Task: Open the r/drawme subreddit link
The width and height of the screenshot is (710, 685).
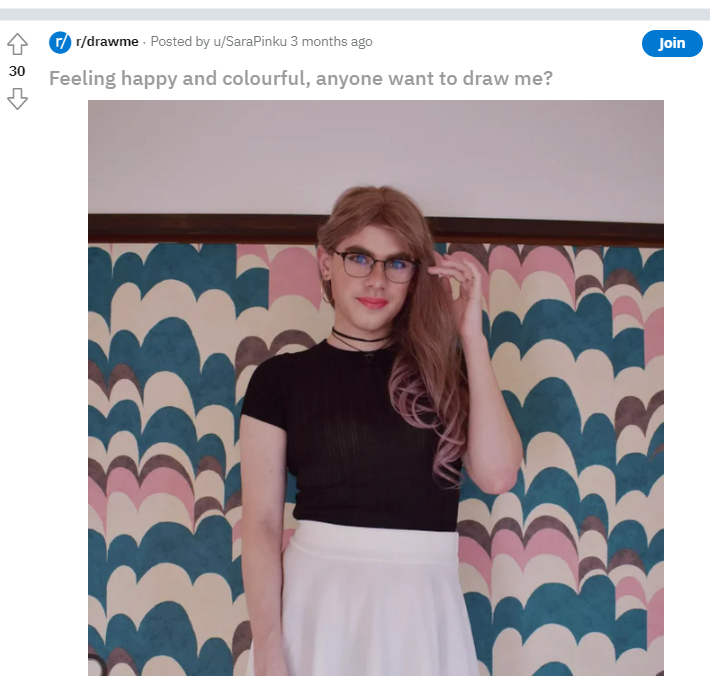Action: 107,42
